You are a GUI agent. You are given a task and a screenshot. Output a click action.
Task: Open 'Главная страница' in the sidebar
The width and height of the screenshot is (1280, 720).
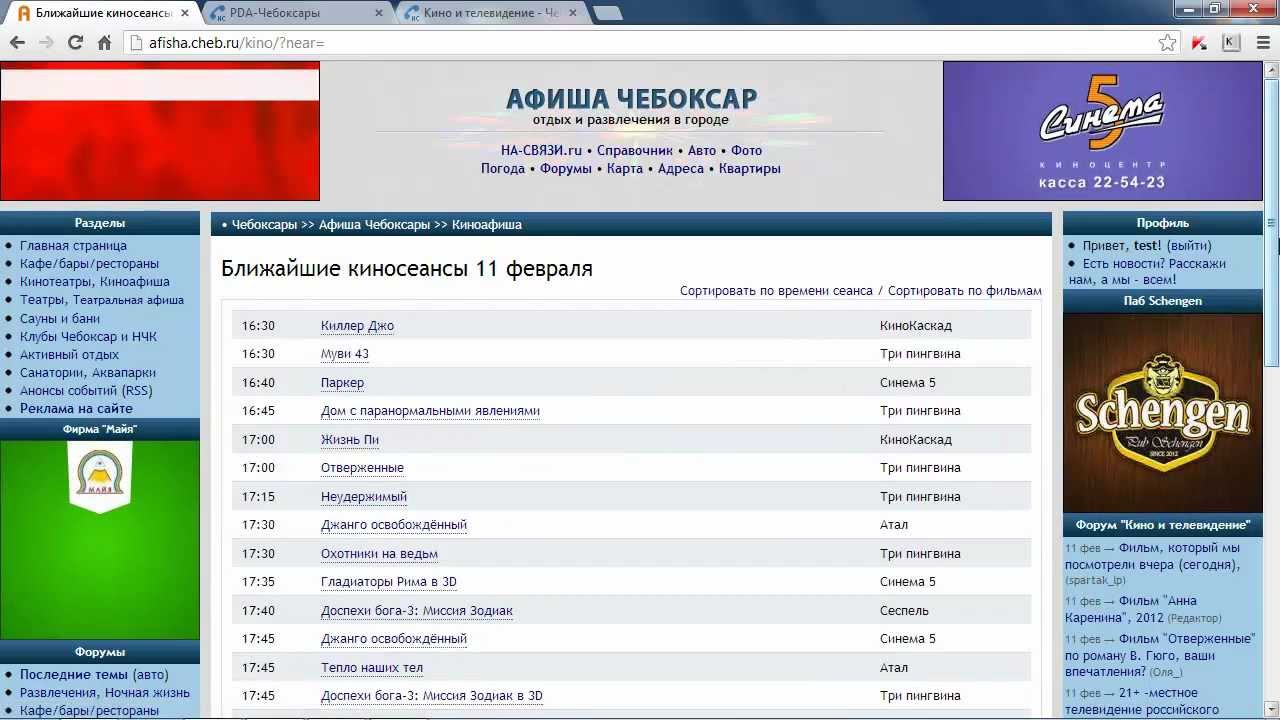(x=73, y=246)
